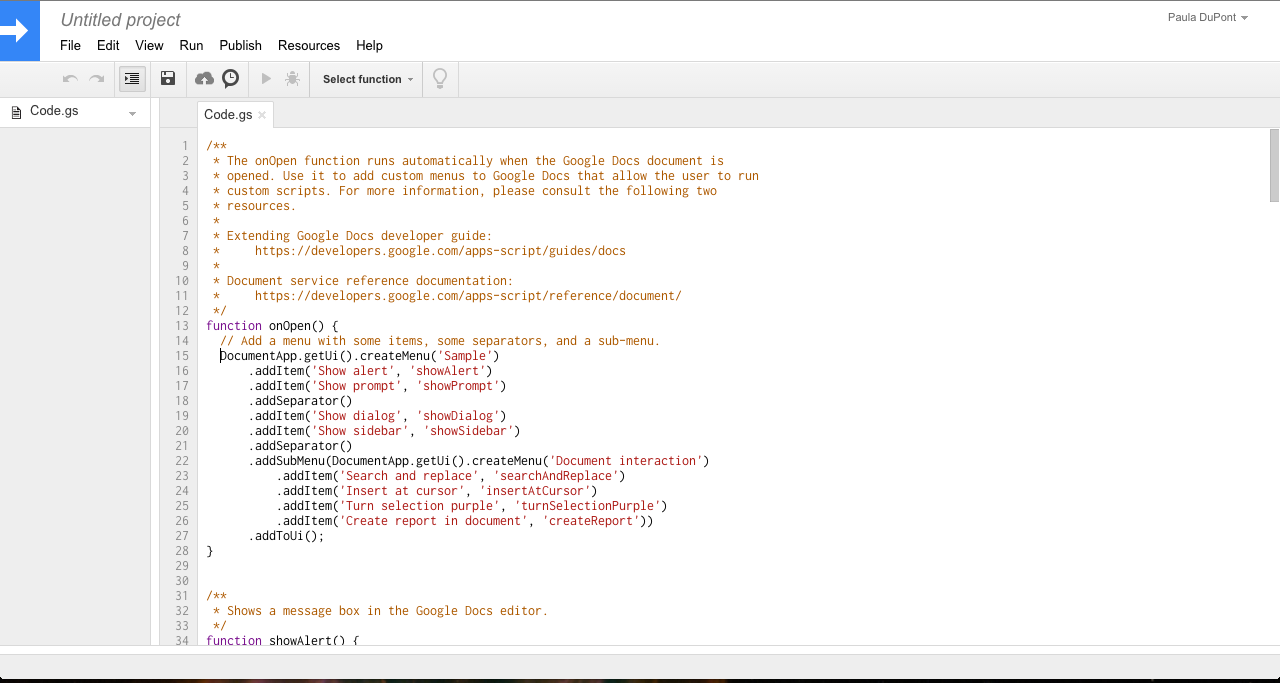This screenshot has width=1280, height=683.
Task: Open the View menu
Action: [x=149, y=46]
